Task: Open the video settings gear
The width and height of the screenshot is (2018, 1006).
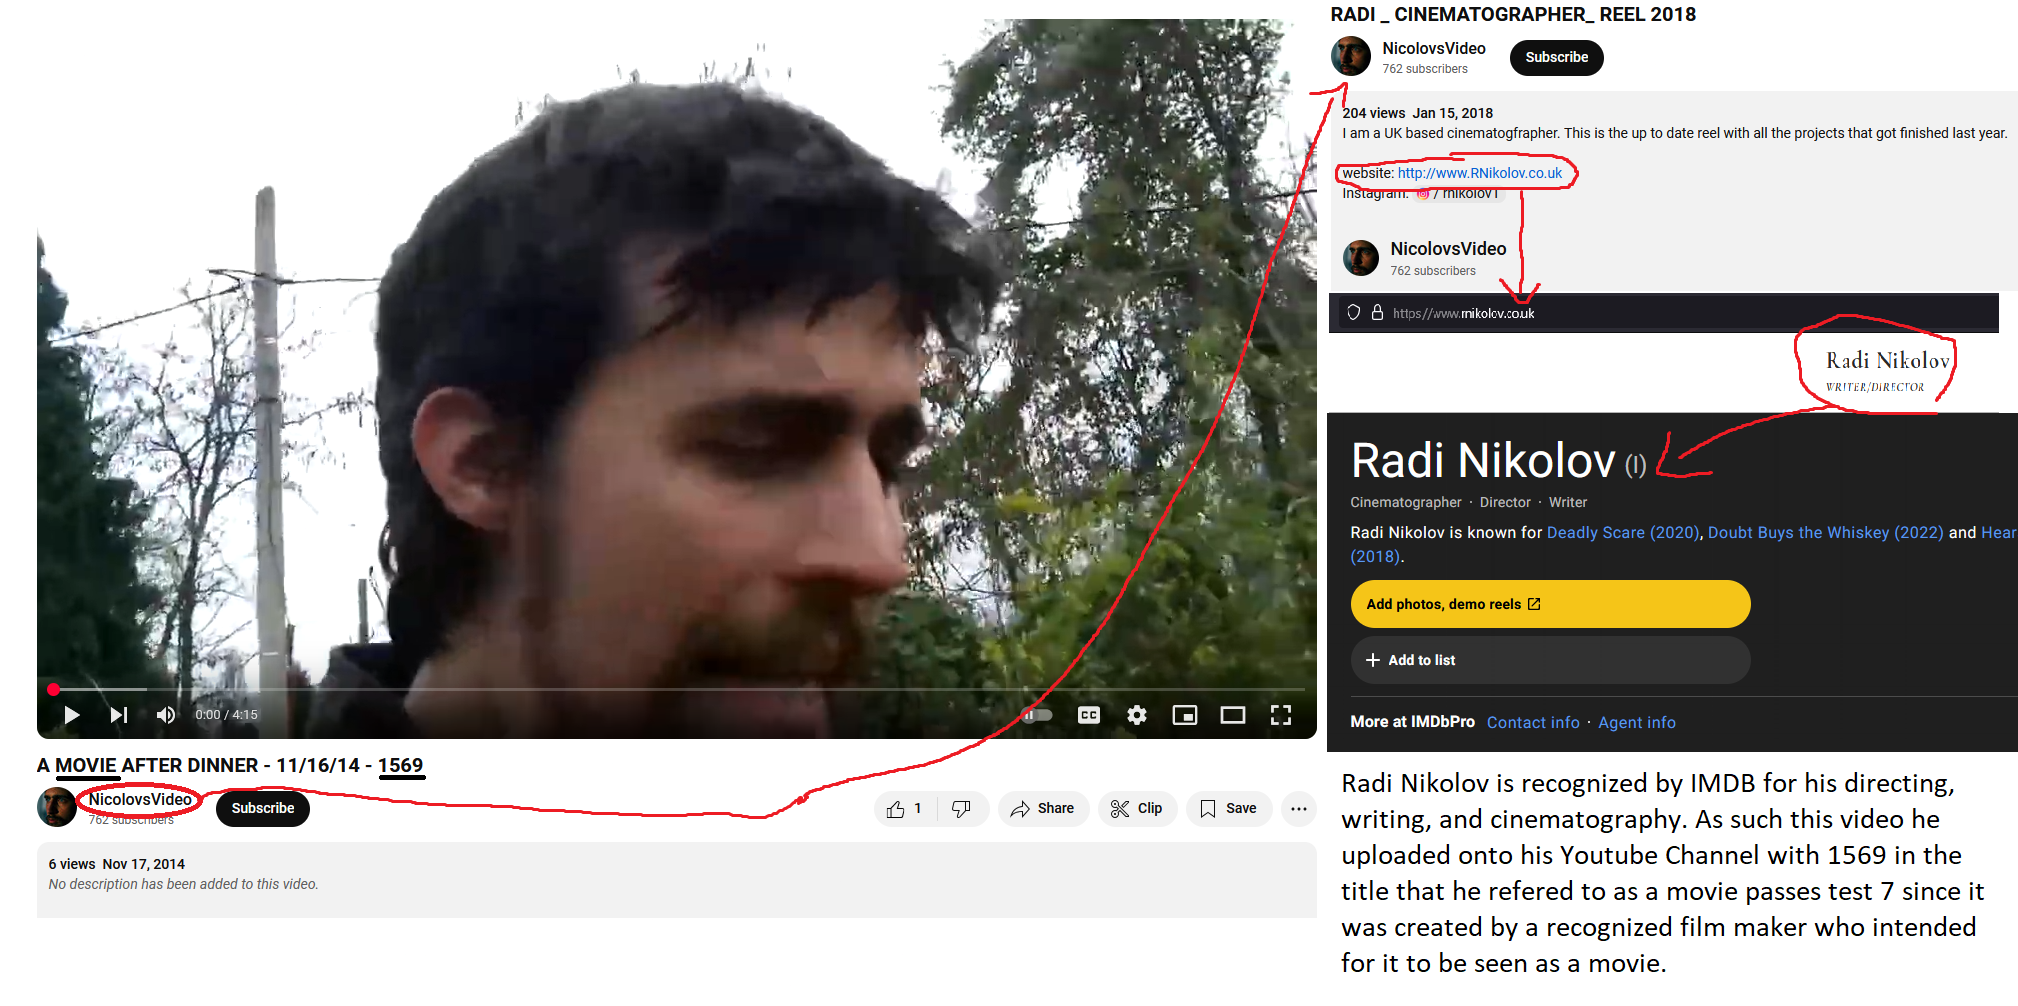Action: [x=1137, y=715]
